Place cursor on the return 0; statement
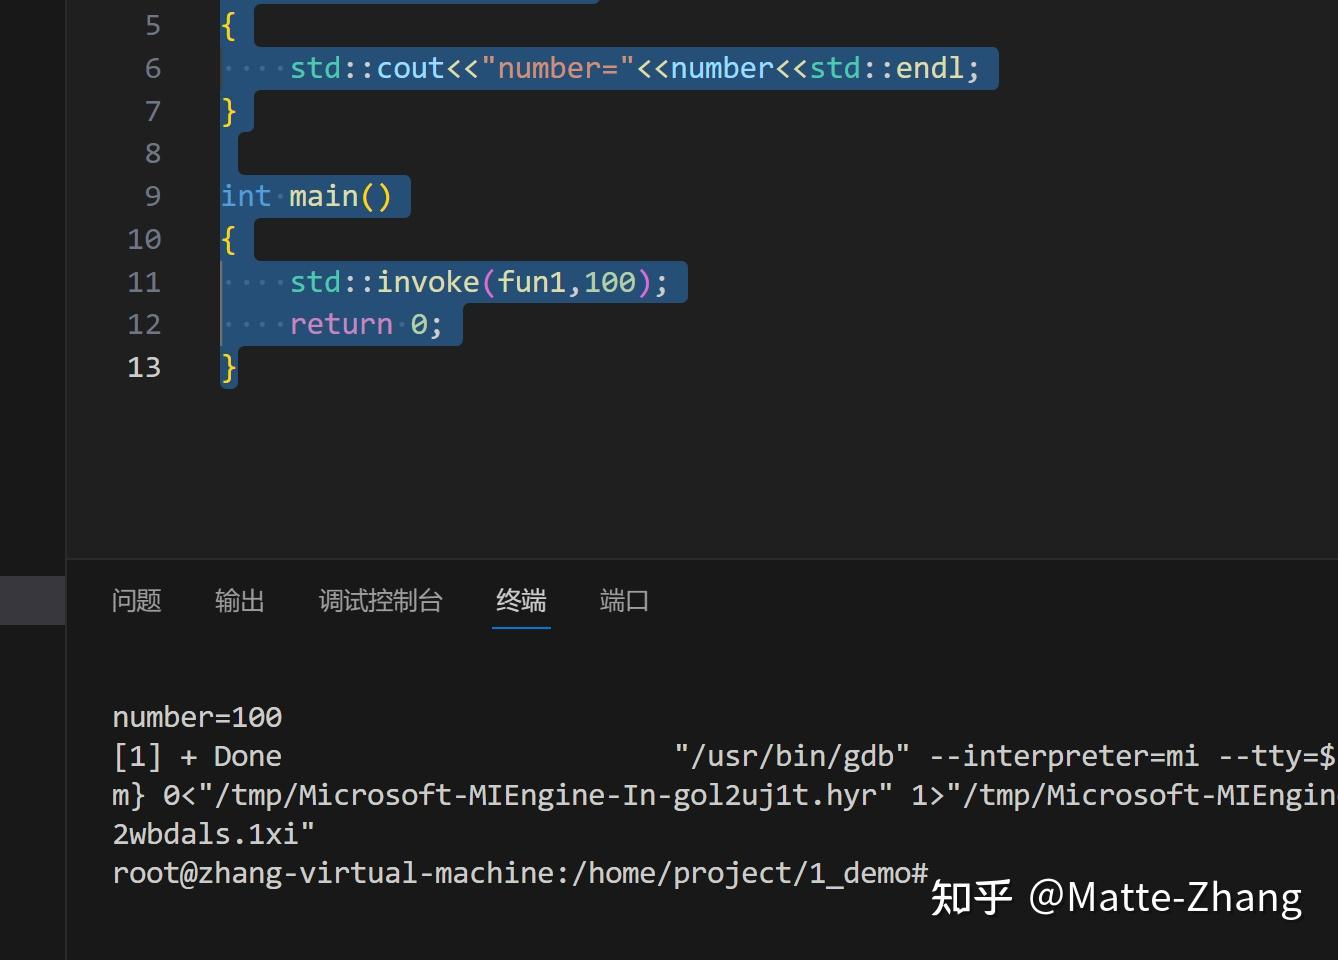 pos(365,323)
